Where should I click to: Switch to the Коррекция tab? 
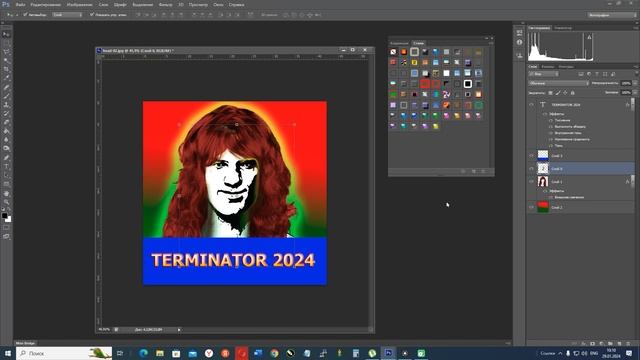[x=399, y=43]
